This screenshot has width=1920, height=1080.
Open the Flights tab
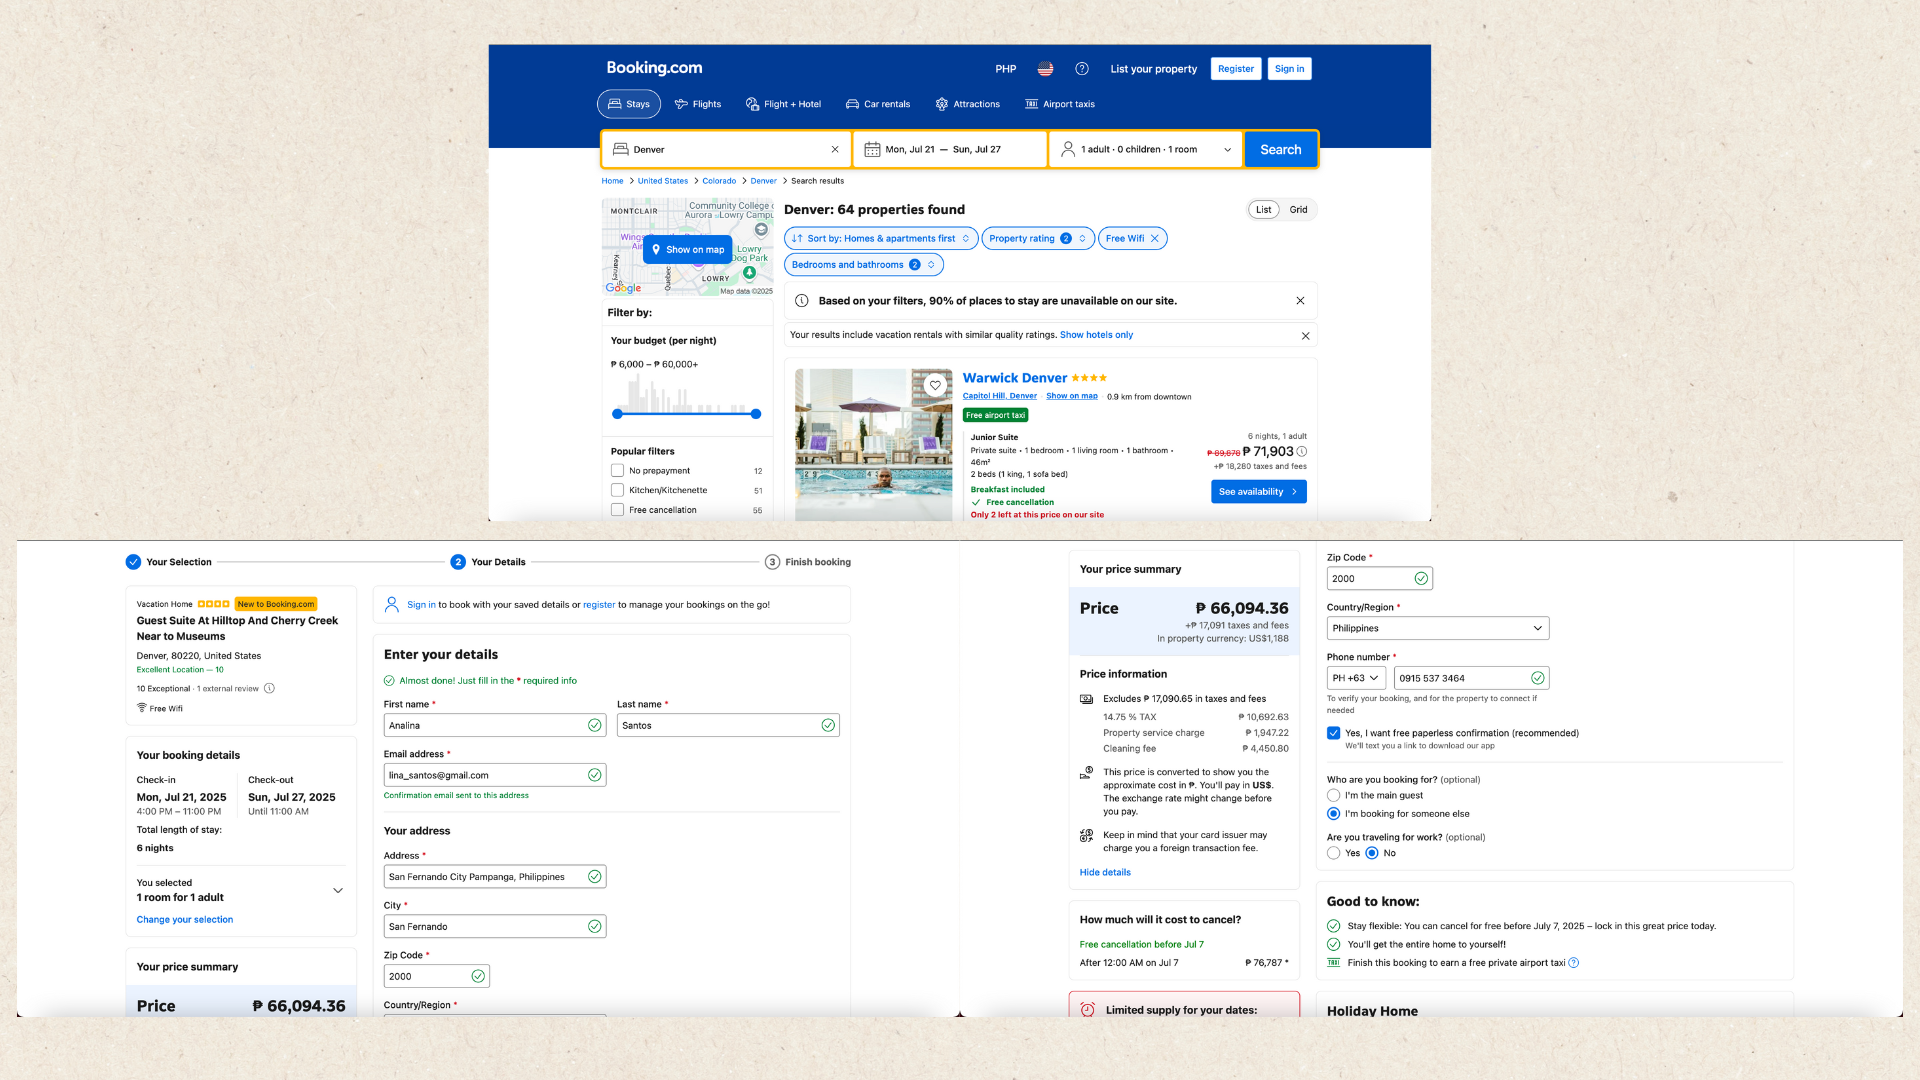pos(698,104)
